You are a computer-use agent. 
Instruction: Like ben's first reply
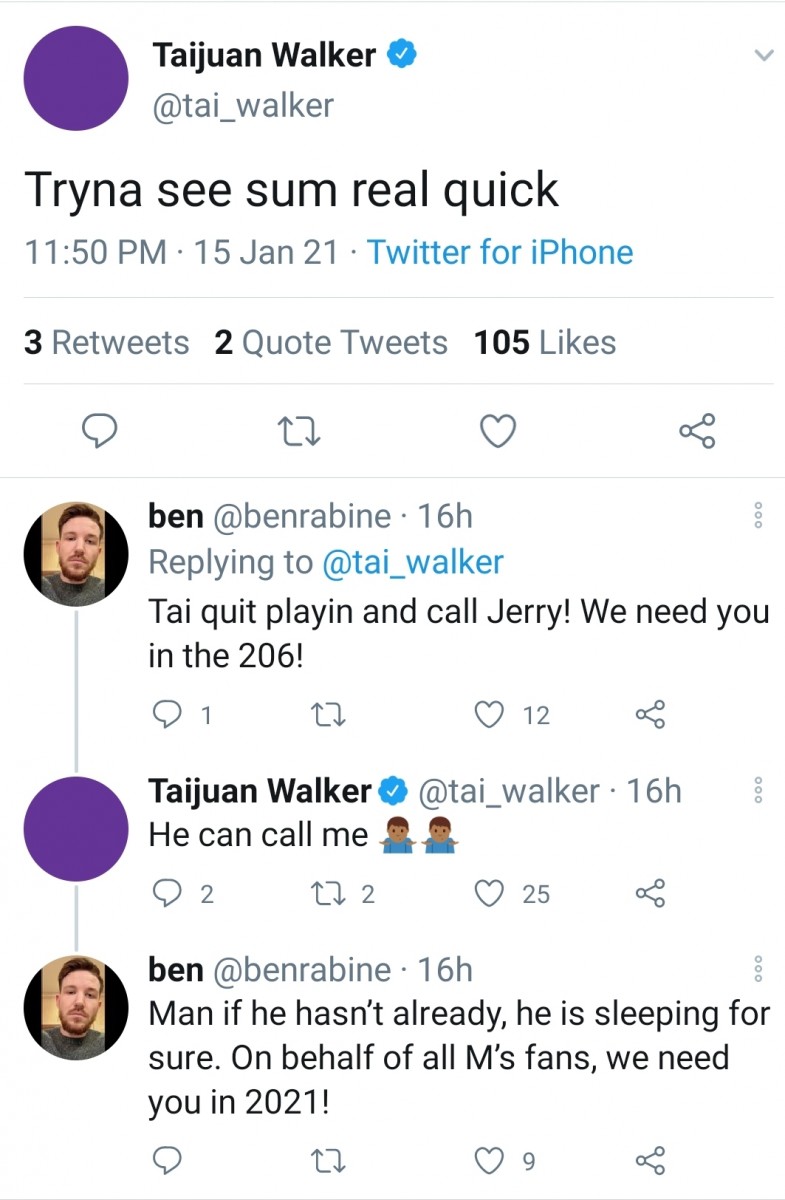point(489,714)
